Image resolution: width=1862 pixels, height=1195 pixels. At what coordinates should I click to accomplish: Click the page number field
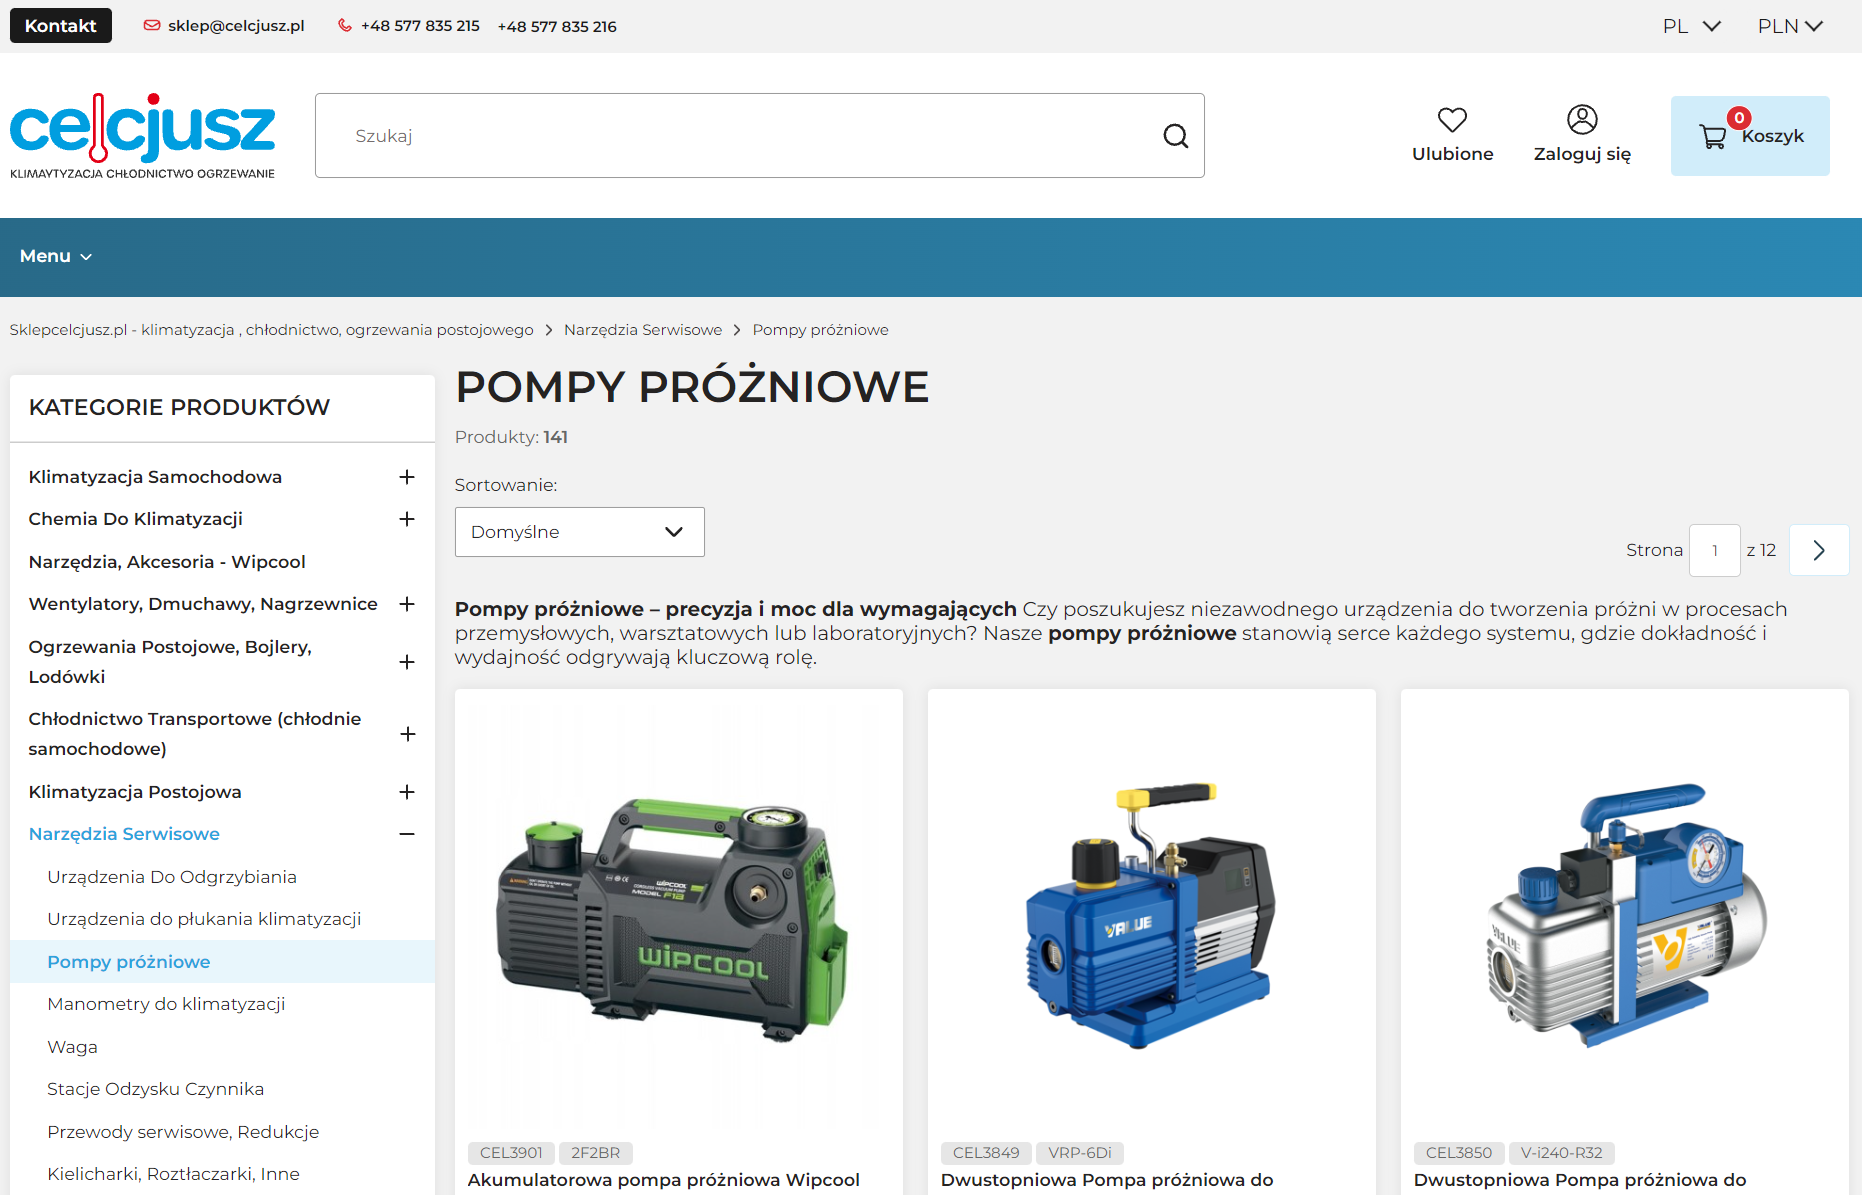1715,550
